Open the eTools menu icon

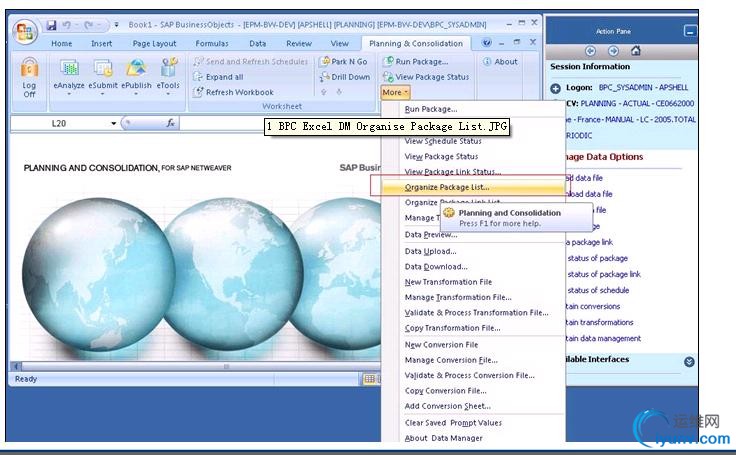(168, 75)
